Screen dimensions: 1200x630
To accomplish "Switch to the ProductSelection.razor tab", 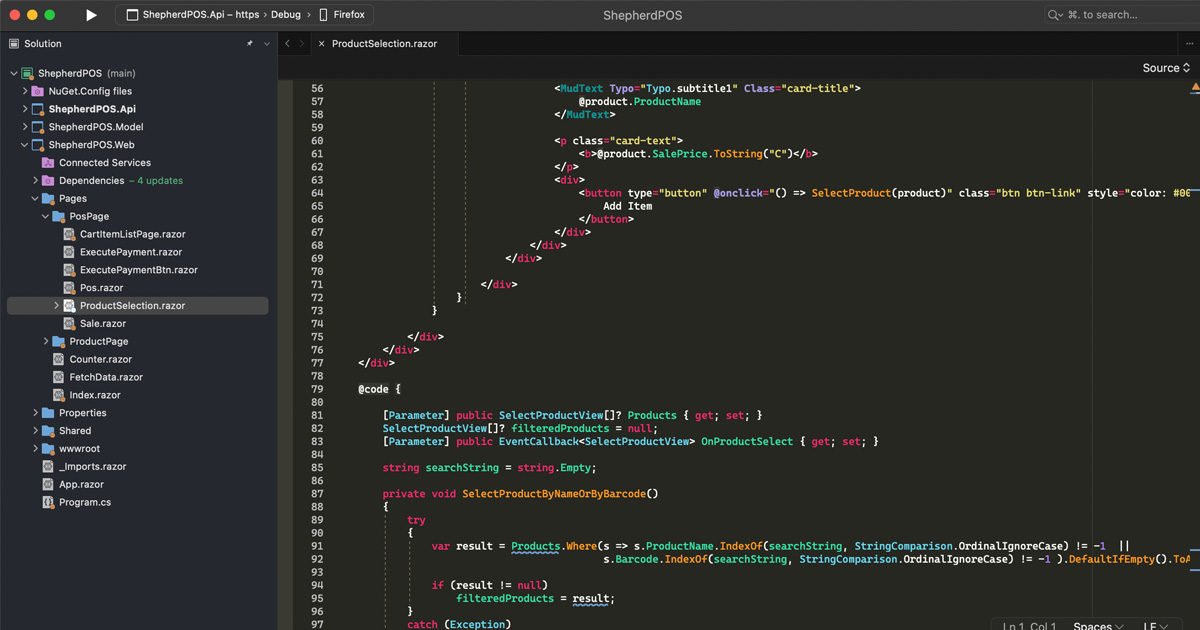I will [384, 44].
